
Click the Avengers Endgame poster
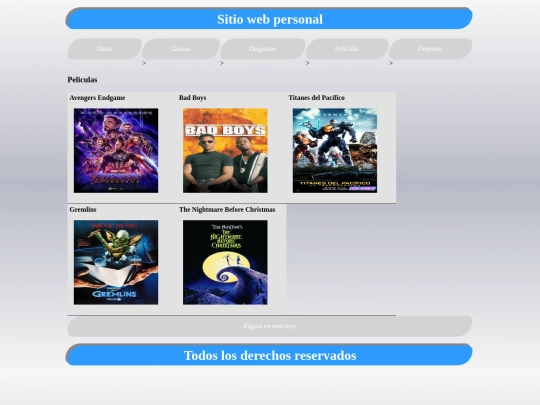[x=116, y=150]
